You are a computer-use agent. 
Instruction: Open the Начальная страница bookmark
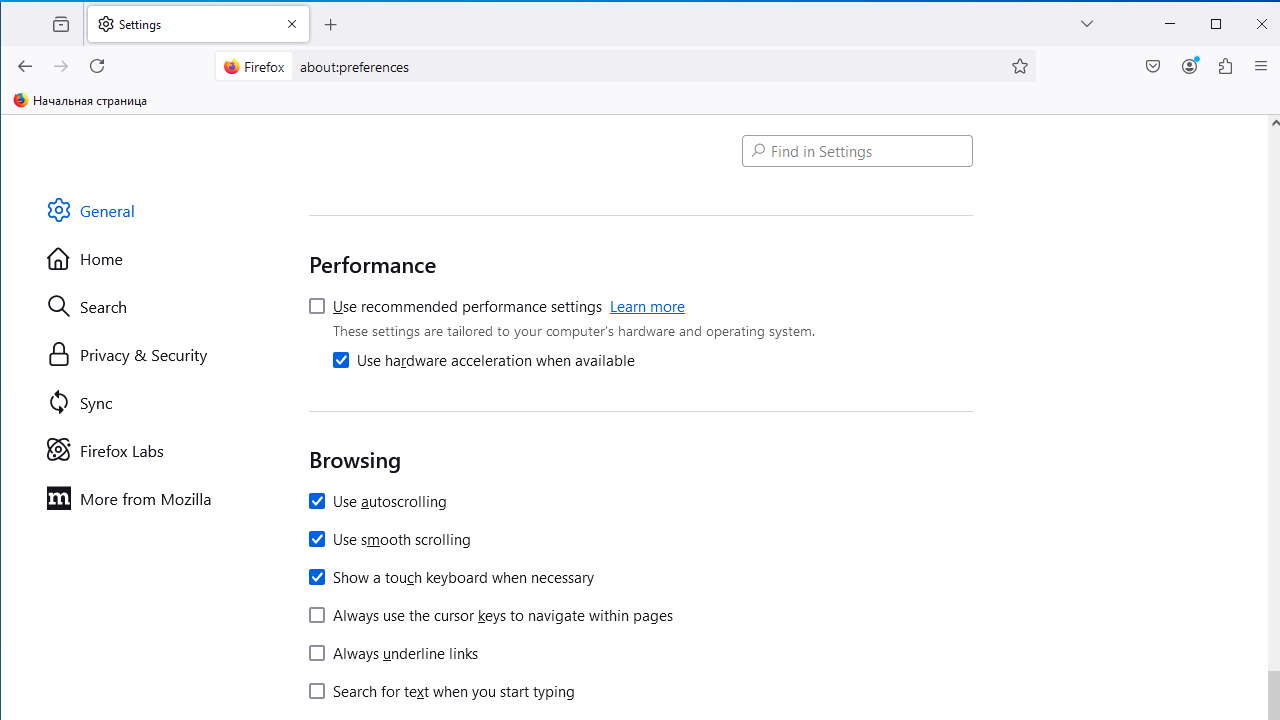point(81,100)
